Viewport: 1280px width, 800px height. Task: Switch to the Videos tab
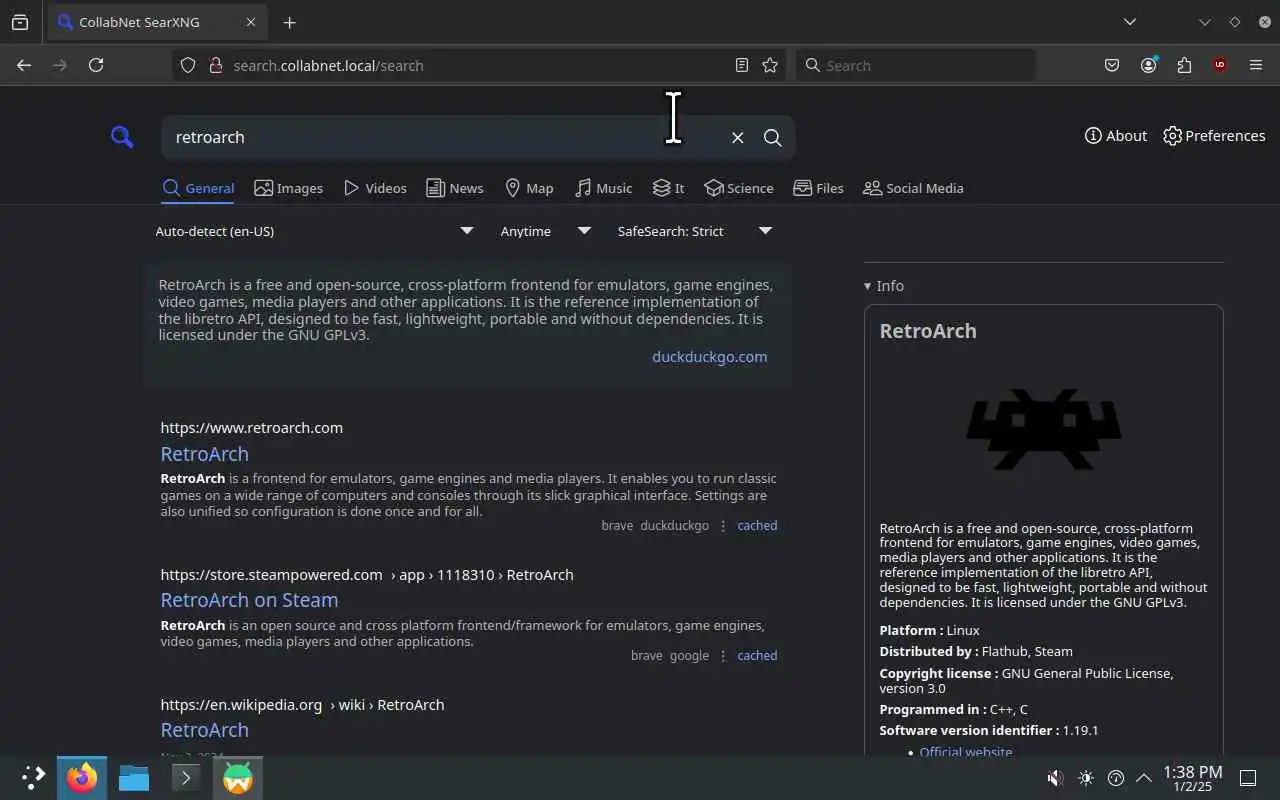coord(375,188)
